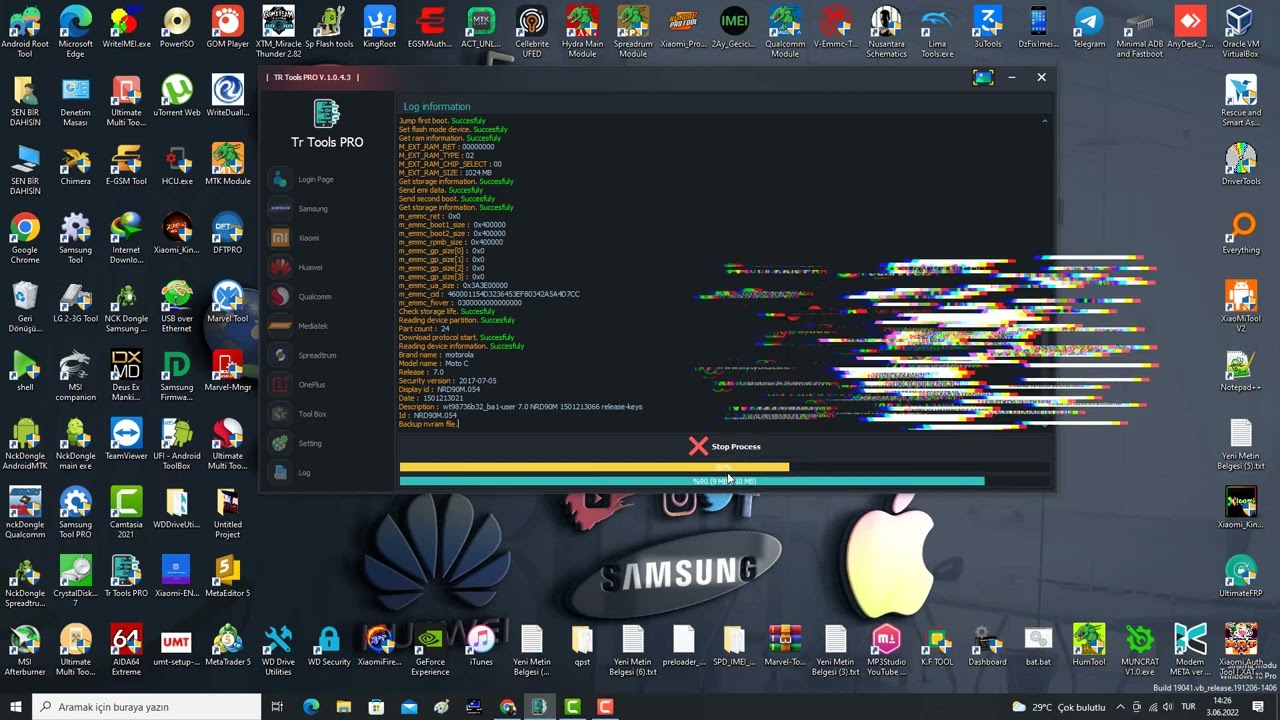Open Task View from the taskbar
Image resolution: width=1280 pixels, height=720 pixels.
point(277,707)
